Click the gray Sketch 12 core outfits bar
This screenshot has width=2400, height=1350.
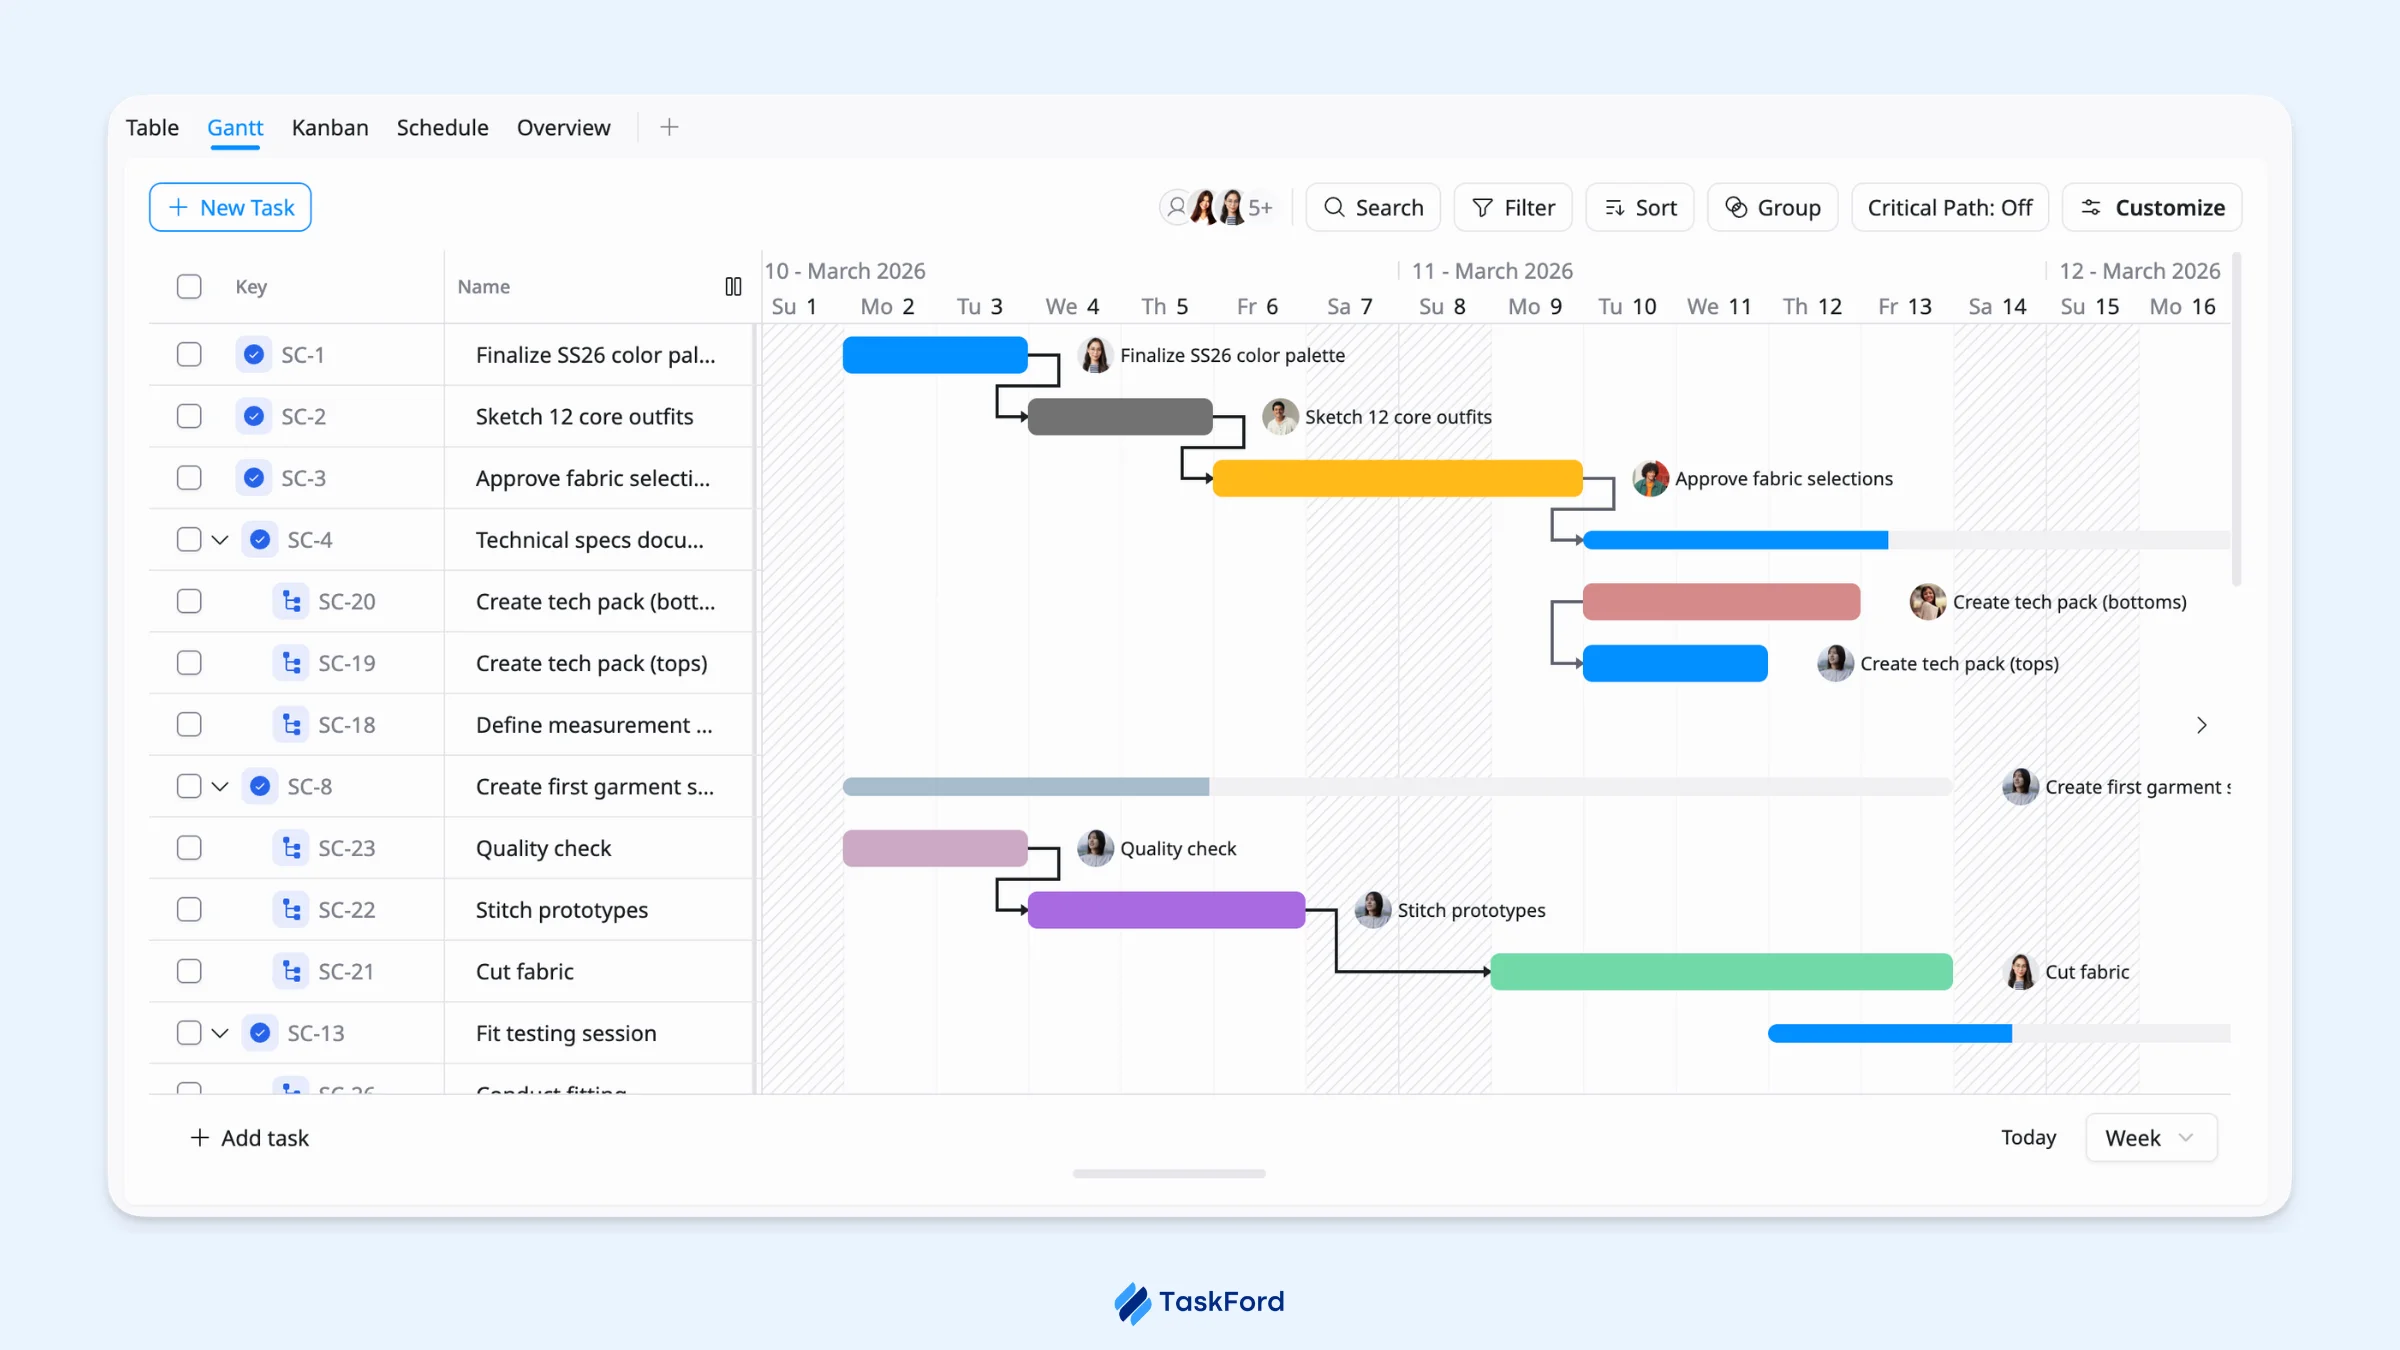click(1120, 416)
